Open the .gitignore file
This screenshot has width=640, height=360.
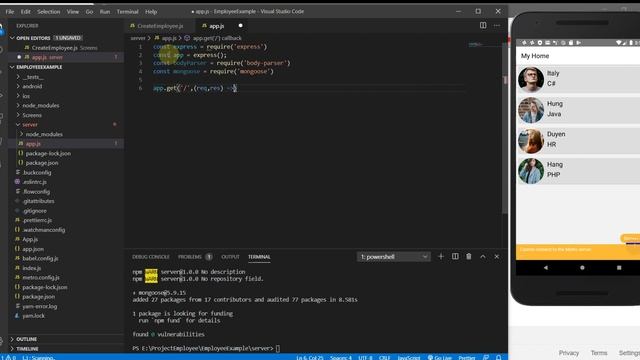[x=35, y=211]
